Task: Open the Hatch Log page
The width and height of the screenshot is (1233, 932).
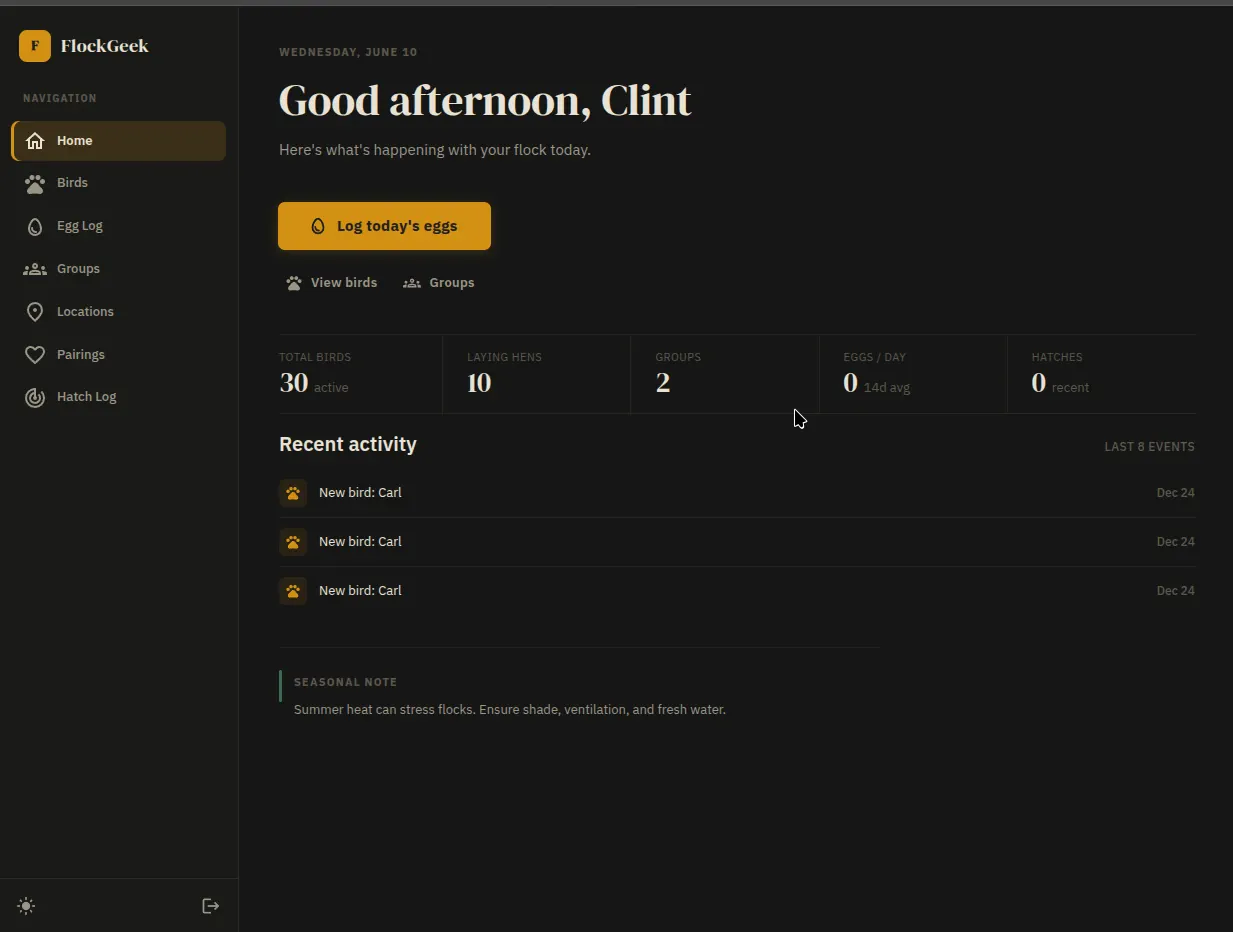Action: click(118, 397)
